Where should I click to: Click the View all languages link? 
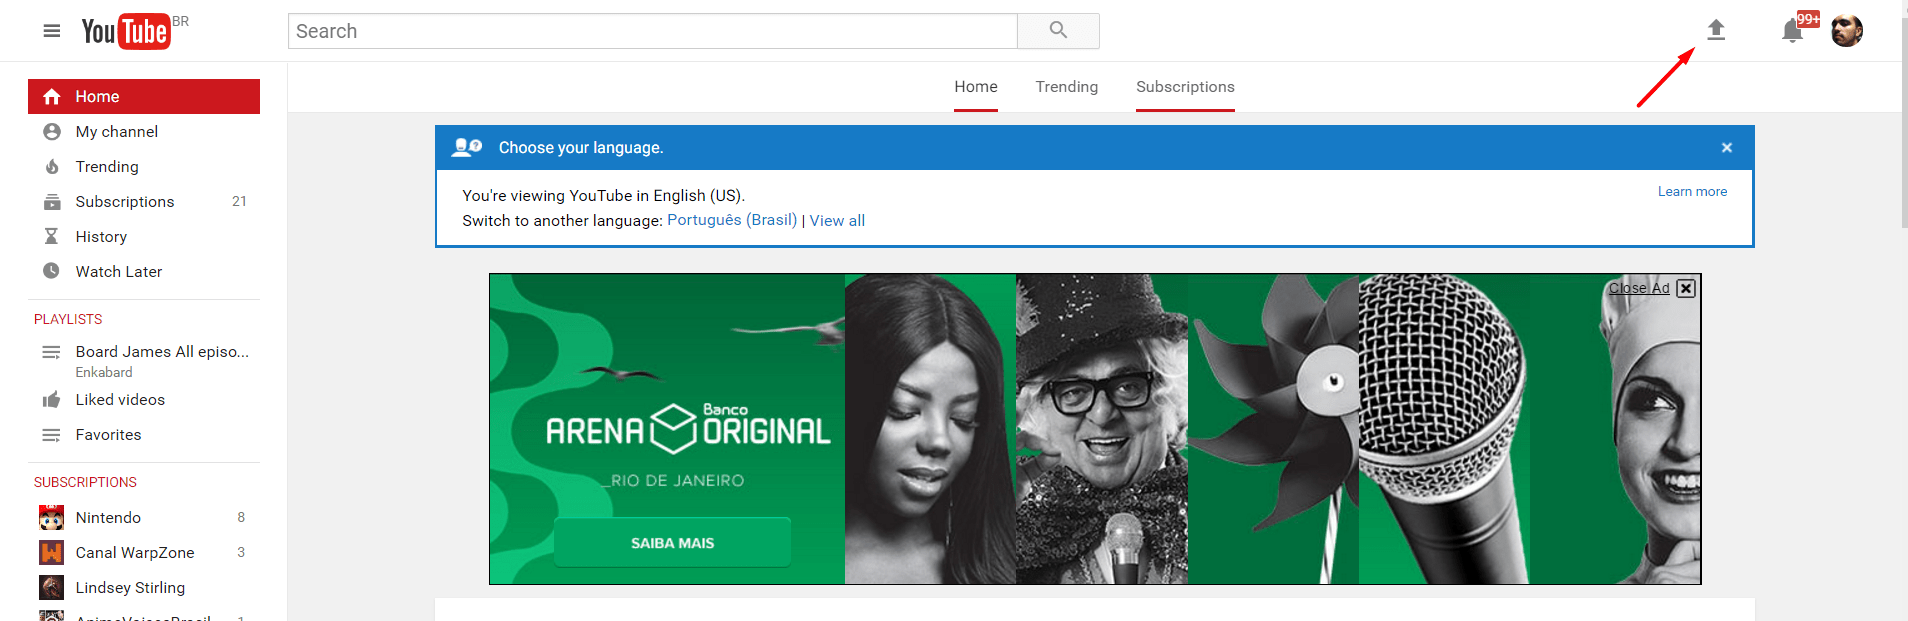coord(837,221)
